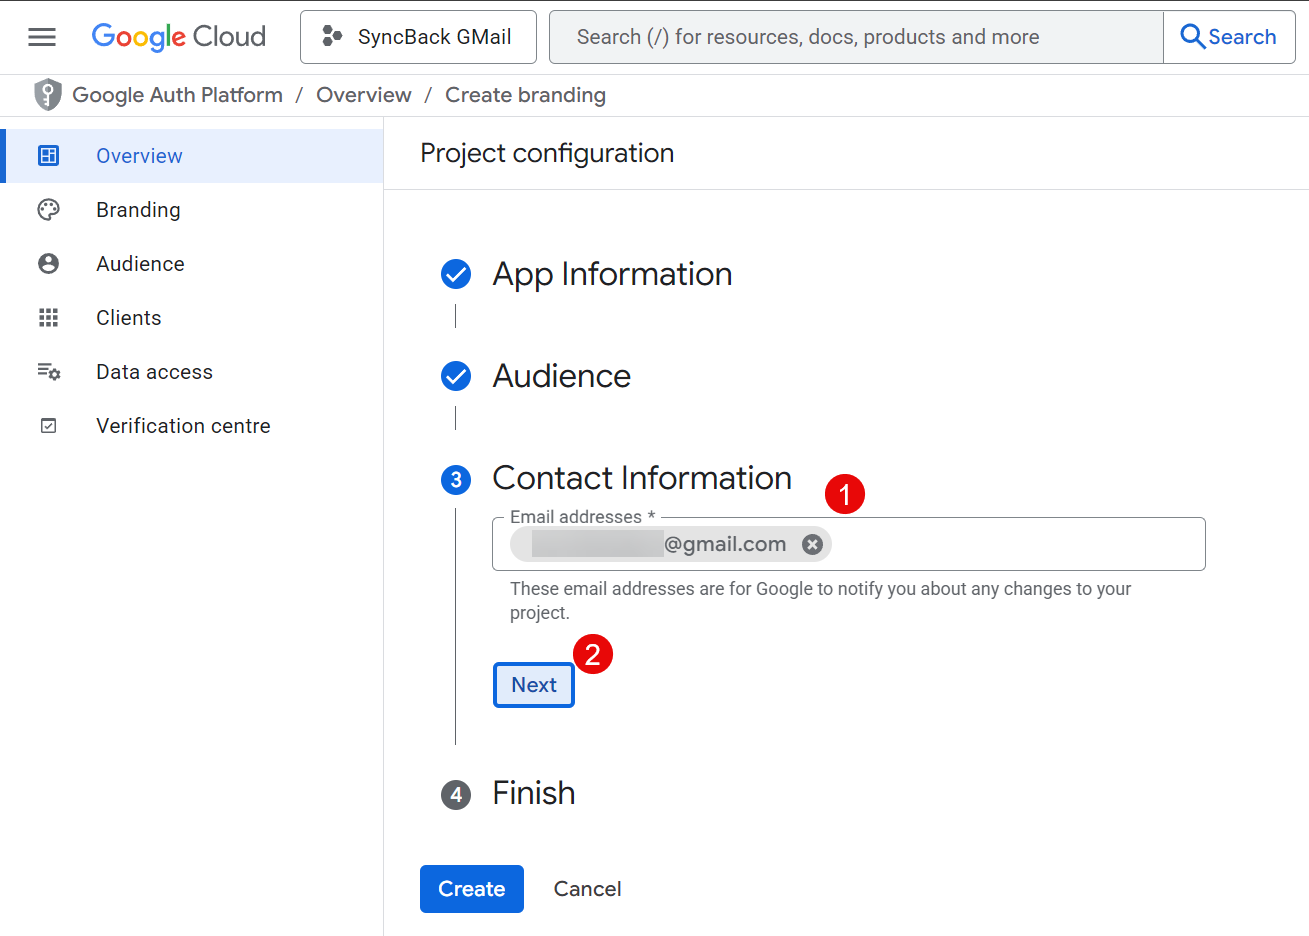Click the Overview dashboard icon in sidebar
The width and height of the screenshot is (1309, 936).
(48, 156)
